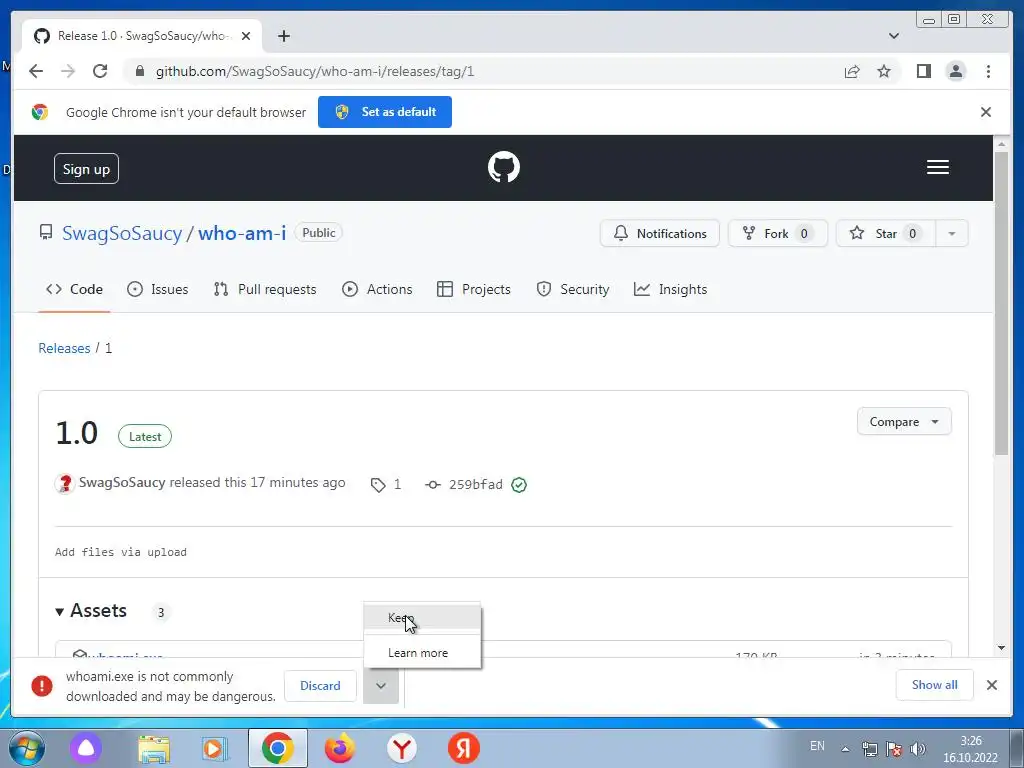Screen dimensions: 1024x768
Task: Click the volume speaker tray icon
Action: click(918, 749)
